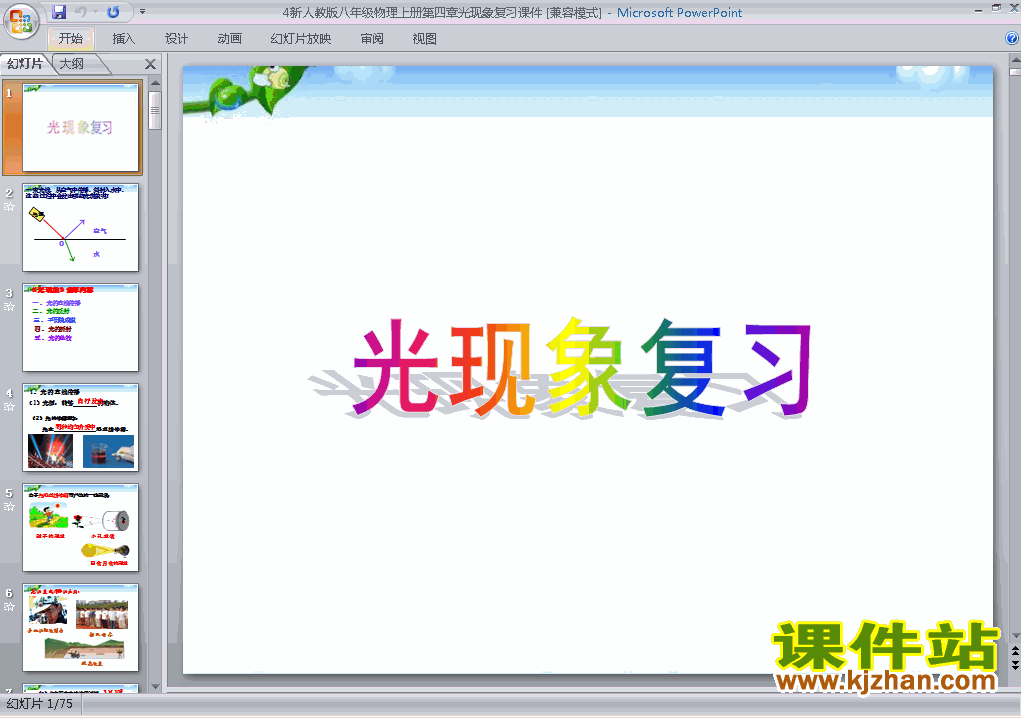Screen dimensions: 1021x718
Task: Select slide 1 thumbnail 光现象复习
Action: 81,128
